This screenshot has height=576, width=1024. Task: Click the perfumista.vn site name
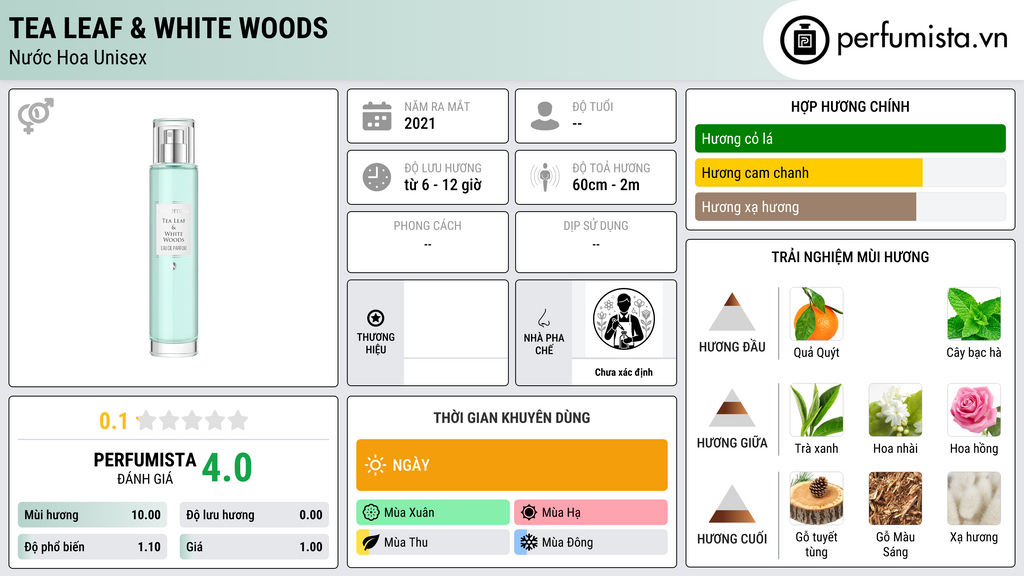922,39
